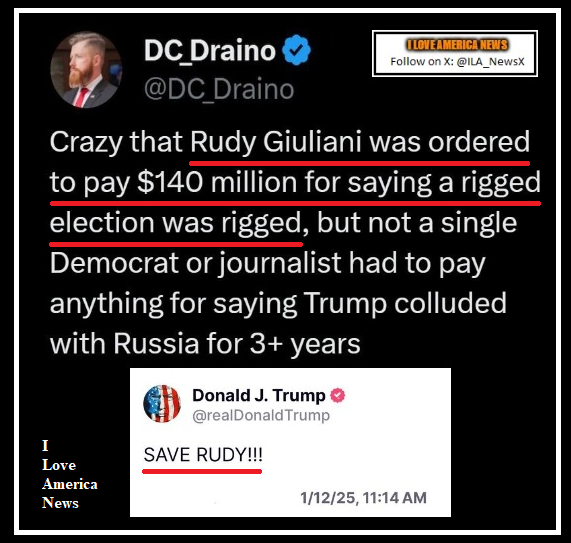The height and width of the screenshot is (543, 571).
Task: Click the red underline beneath SAVE RUDY
Action: (202, 471)
